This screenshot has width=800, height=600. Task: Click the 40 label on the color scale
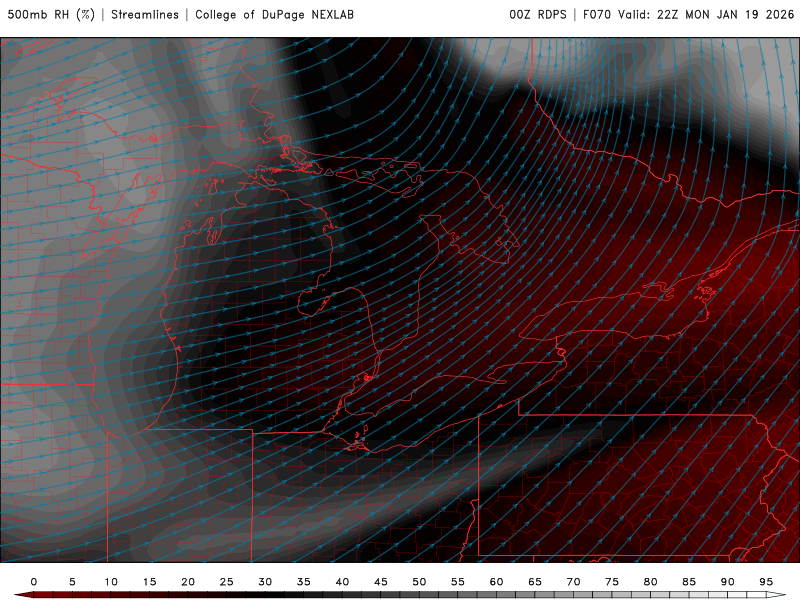point(342,582)
